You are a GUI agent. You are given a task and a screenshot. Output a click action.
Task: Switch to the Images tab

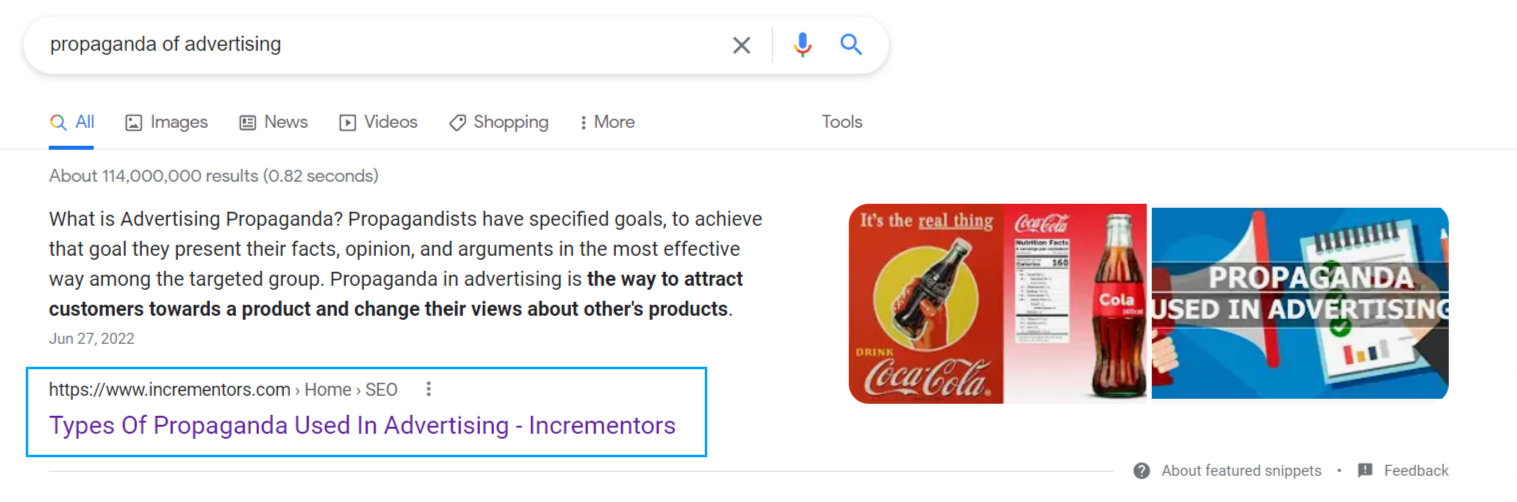[166, 122]
